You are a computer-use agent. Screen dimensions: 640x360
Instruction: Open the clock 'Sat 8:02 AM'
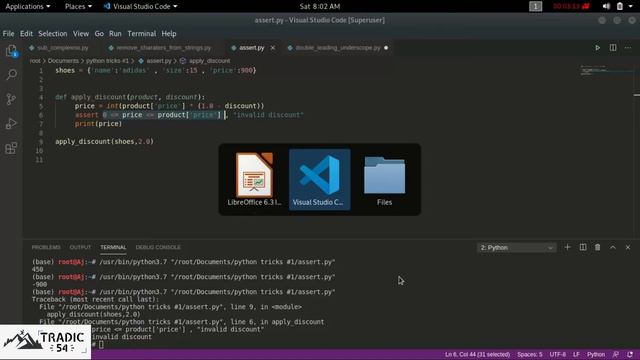320,6
